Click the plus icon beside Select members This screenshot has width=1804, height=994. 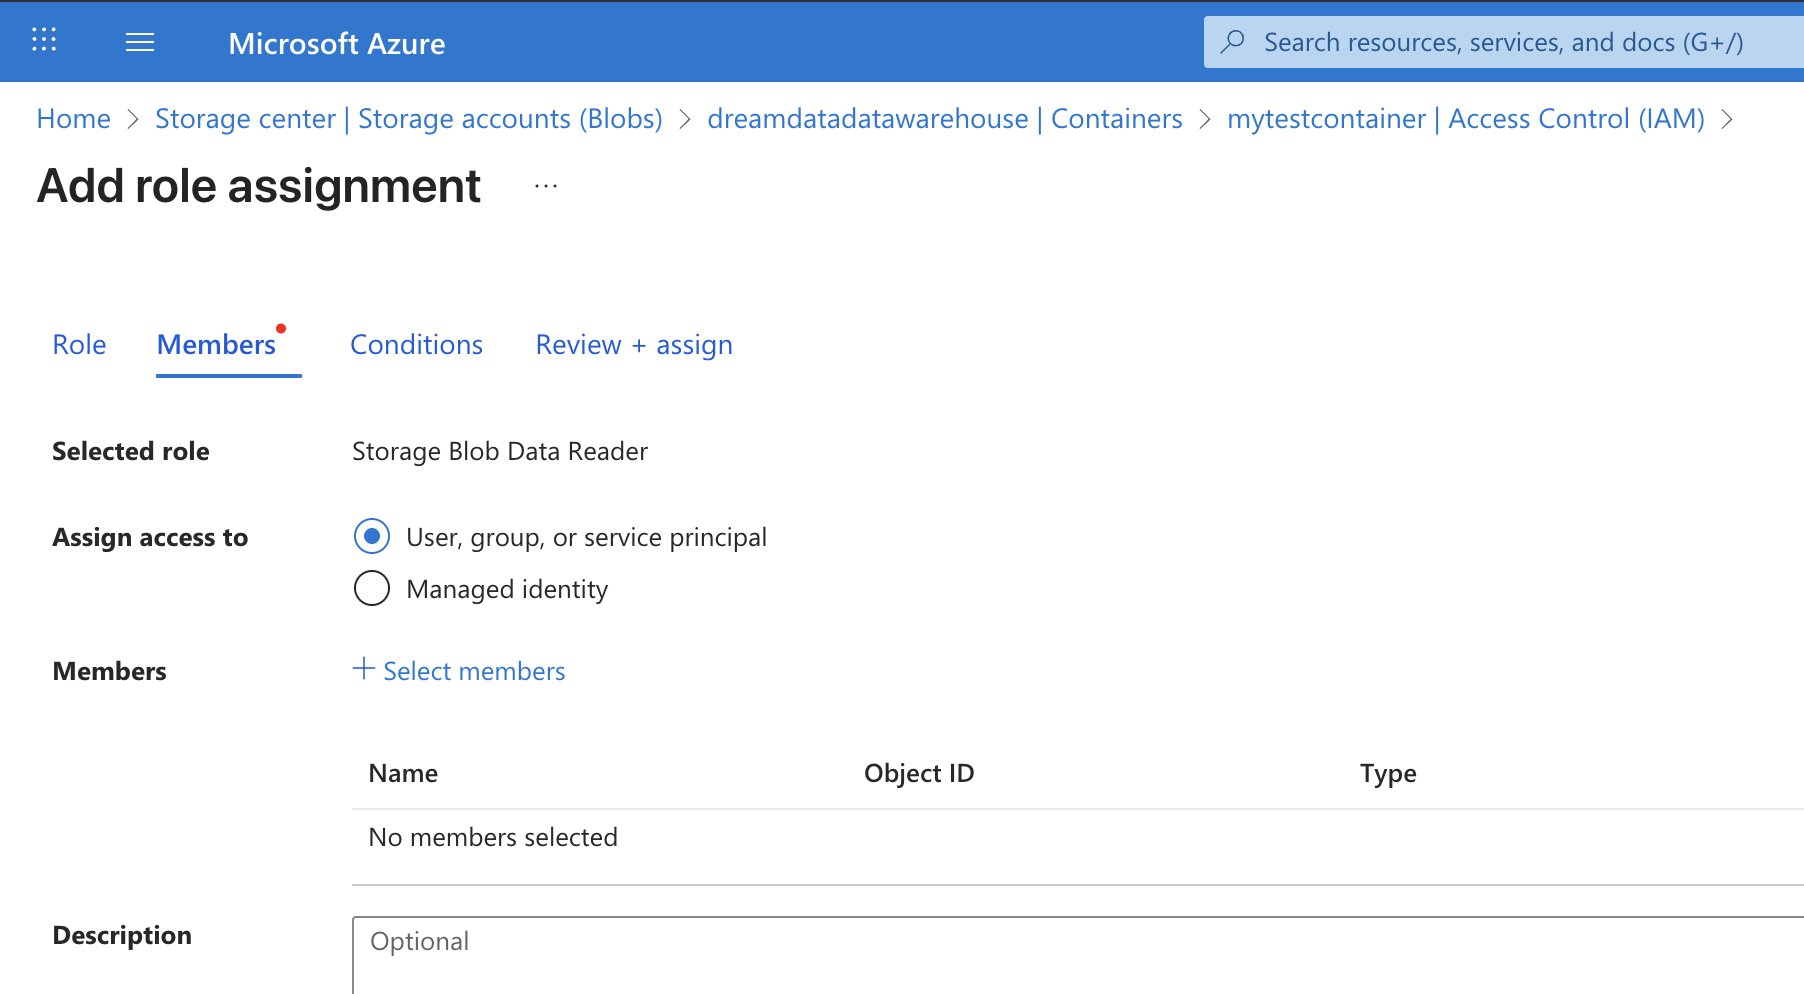point(364,669)
